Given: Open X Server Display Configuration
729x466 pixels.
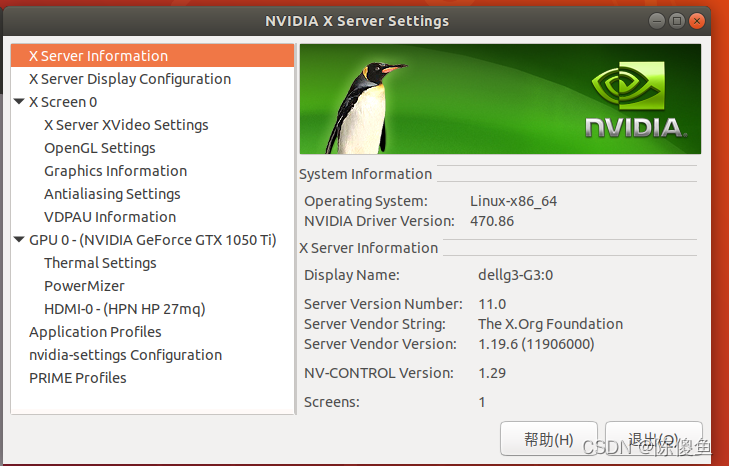Looking at the screenshot, I should click(x=152, y=79).
